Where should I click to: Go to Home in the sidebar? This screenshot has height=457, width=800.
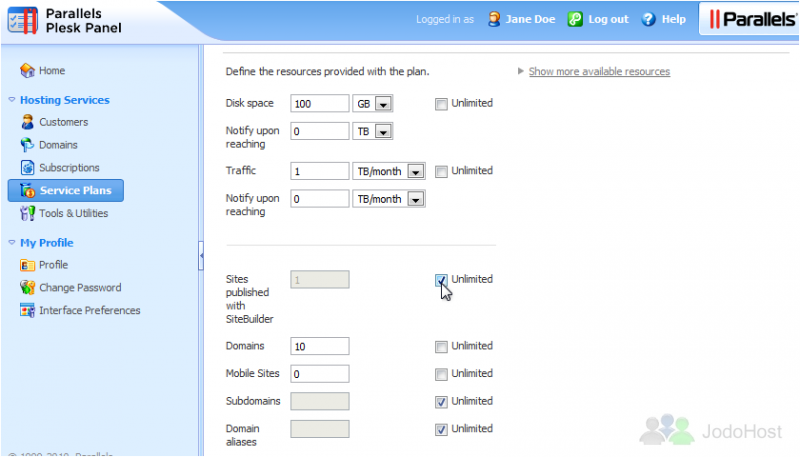click(52, 70)
